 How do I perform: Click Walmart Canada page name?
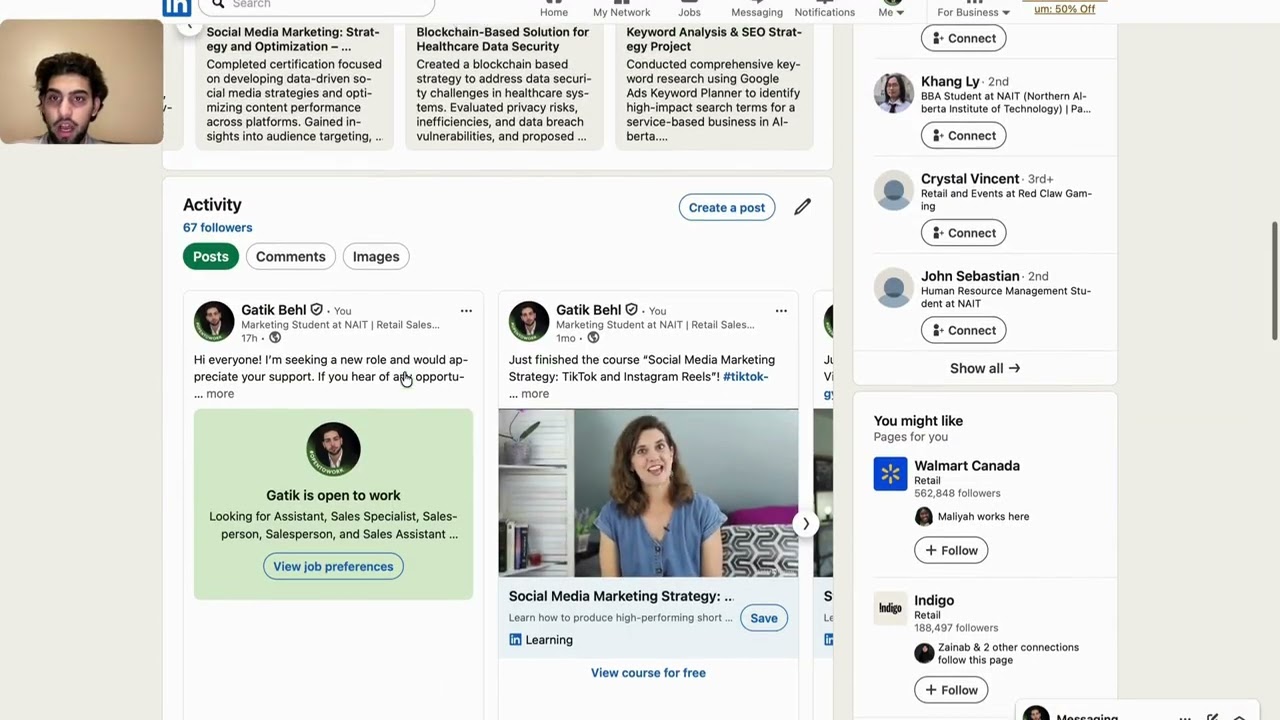[x=967, y=466]
